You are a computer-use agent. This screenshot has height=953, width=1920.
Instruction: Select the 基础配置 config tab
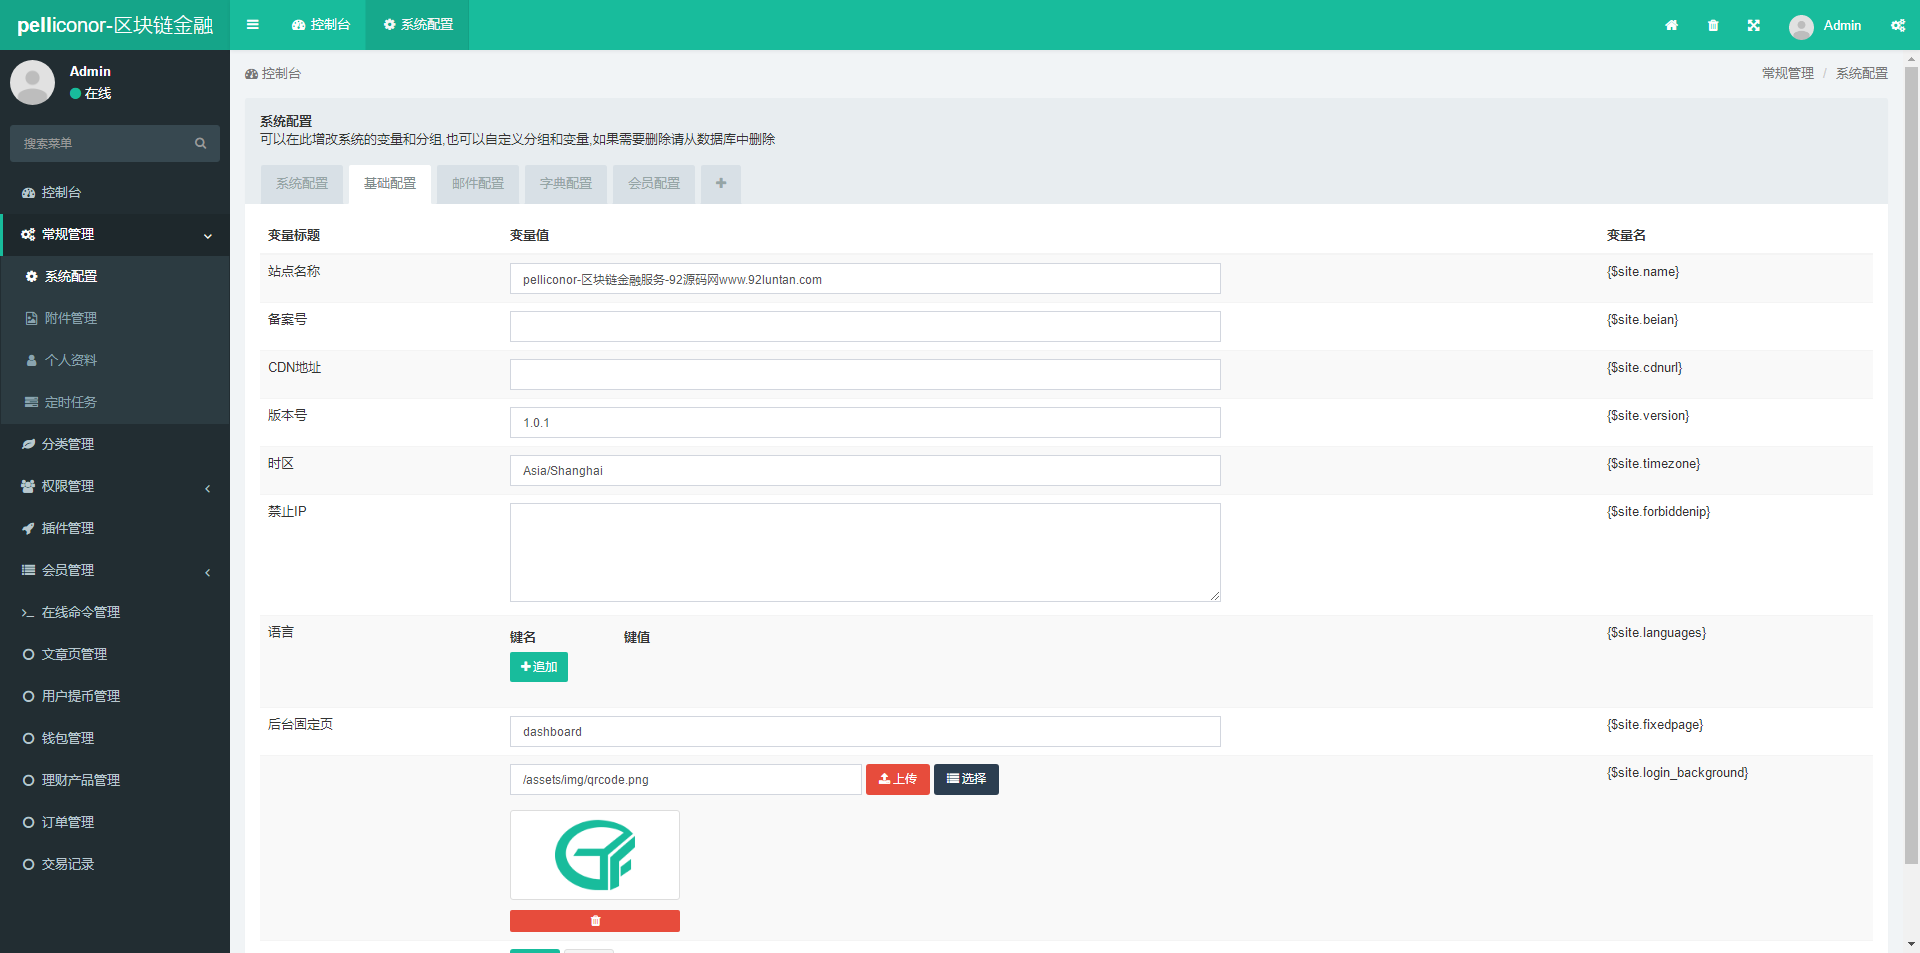coord(390,184)
